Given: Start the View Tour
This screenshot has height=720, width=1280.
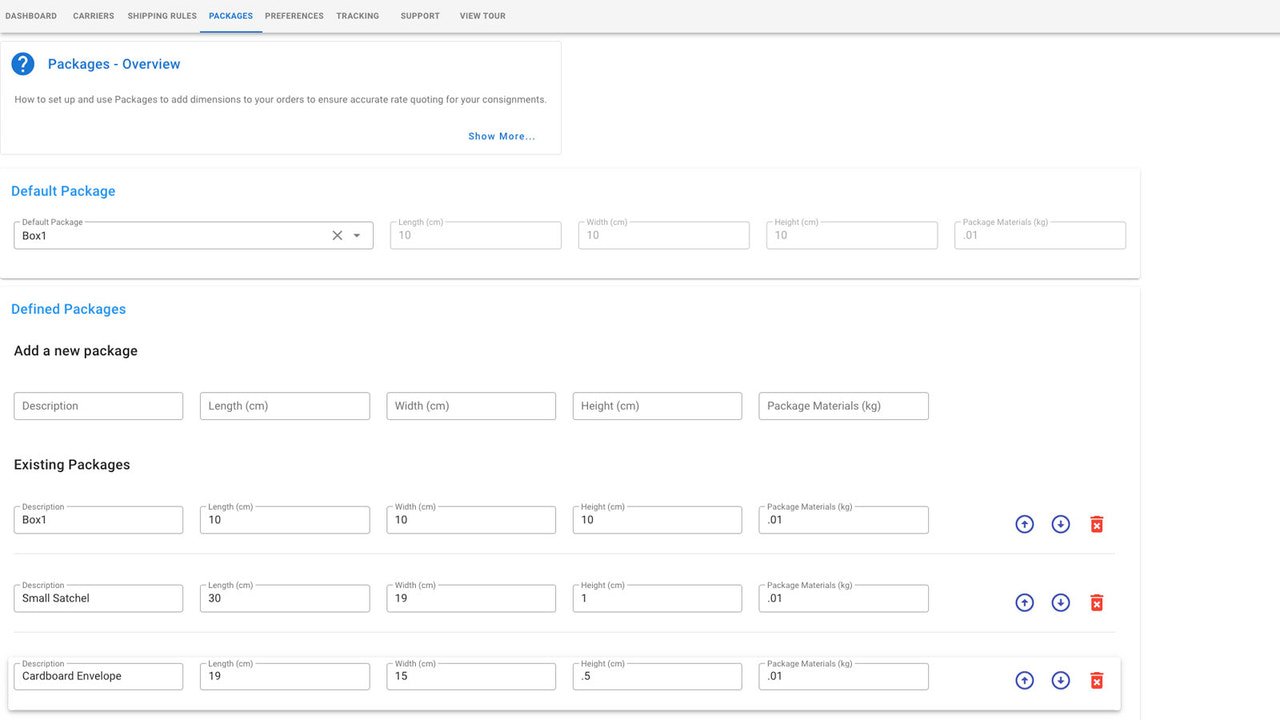Looking at the screenshot, I should tap(482, 16).
